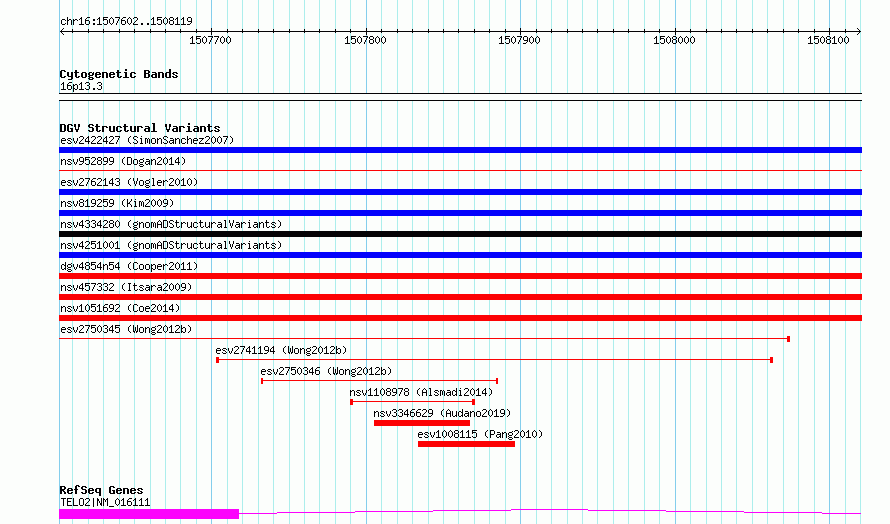Click the chr16:1507602..1508119 region label
This screenshot has height=524, width=890.
click(126, 22)
